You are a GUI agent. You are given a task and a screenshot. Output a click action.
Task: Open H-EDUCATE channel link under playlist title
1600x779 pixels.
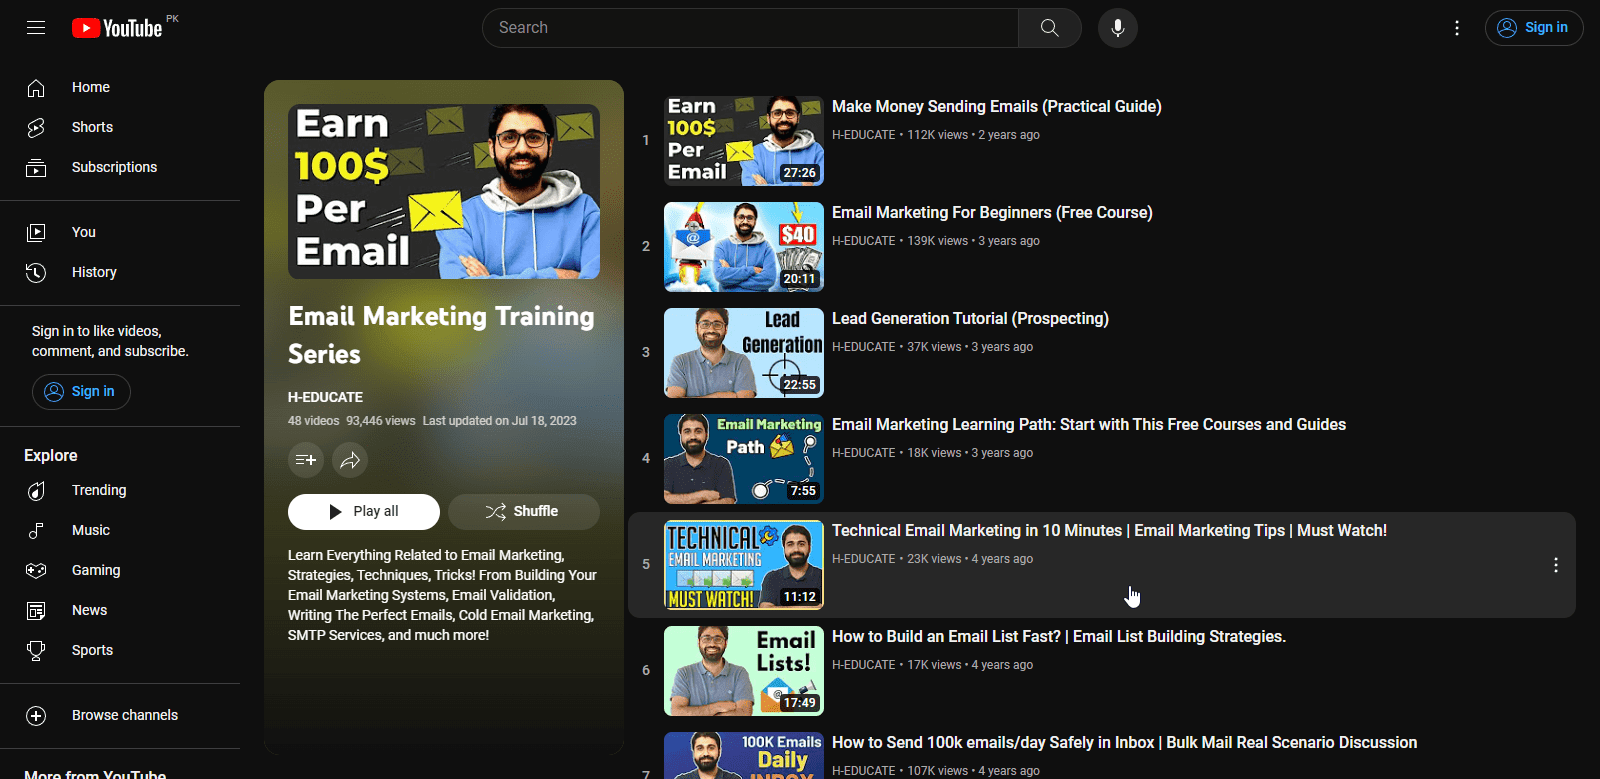325,397
